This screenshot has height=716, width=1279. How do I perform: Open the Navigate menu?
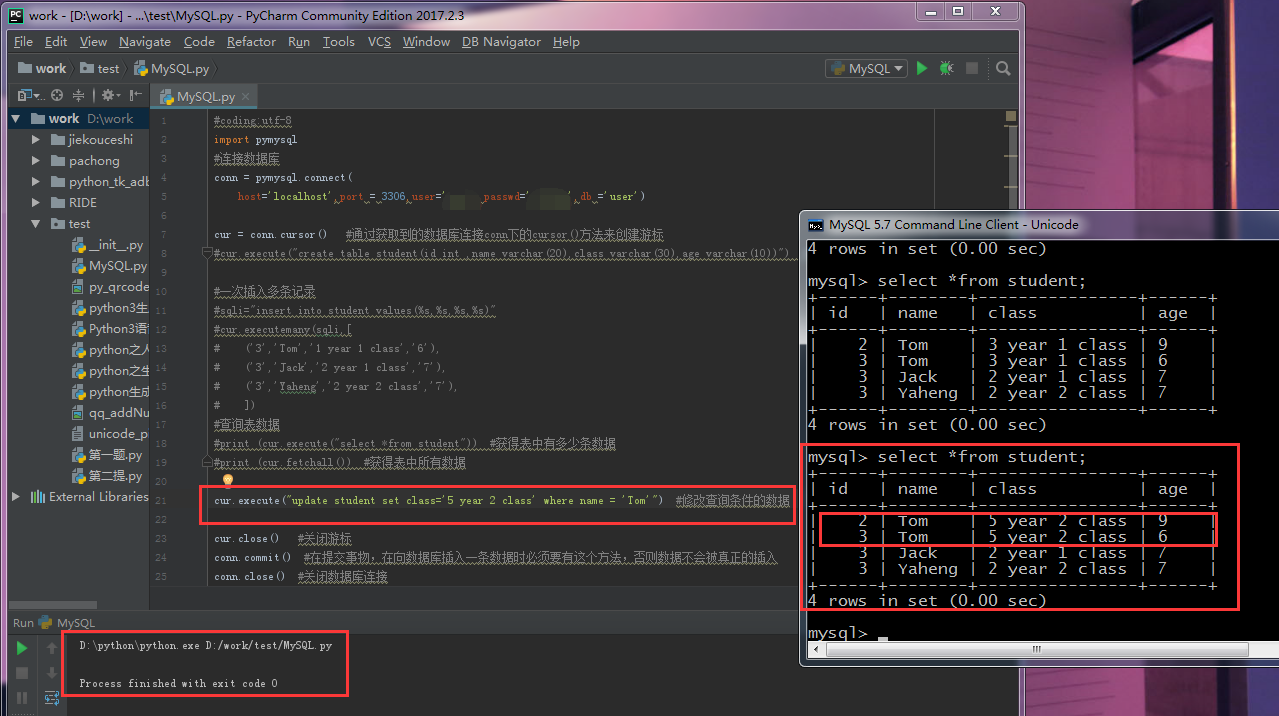[145, 42]
